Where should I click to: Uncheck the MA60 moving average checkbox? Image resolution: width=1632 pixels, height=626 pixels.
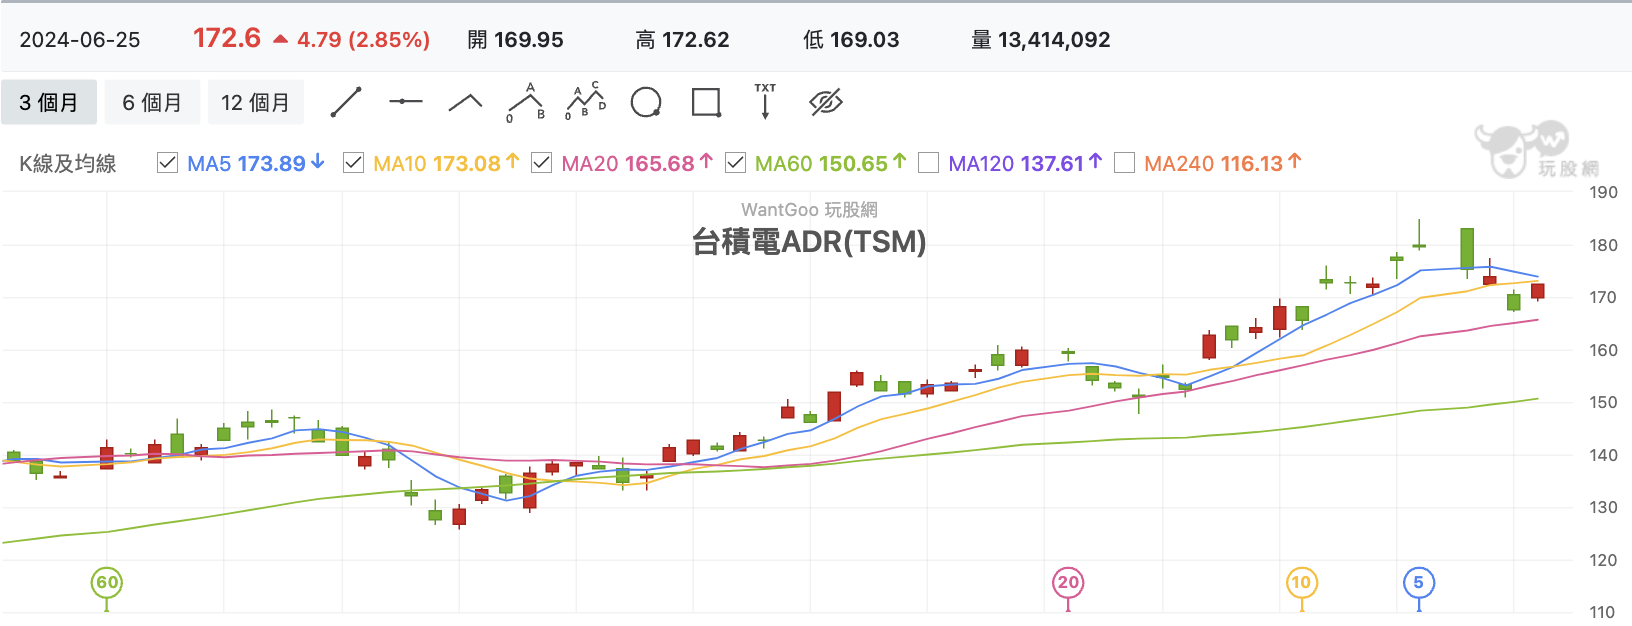(x=735, y=163)
